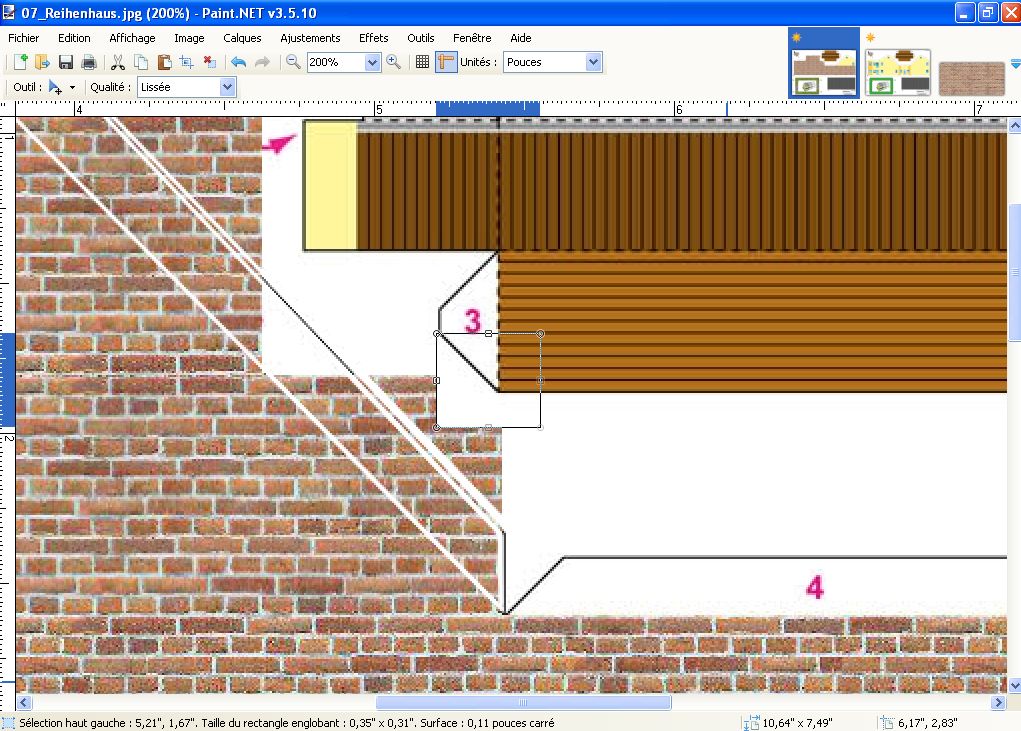Toggle the pixel grid display
The height and width of the screenshot is (731, 1021).
[x=422, y=62]
